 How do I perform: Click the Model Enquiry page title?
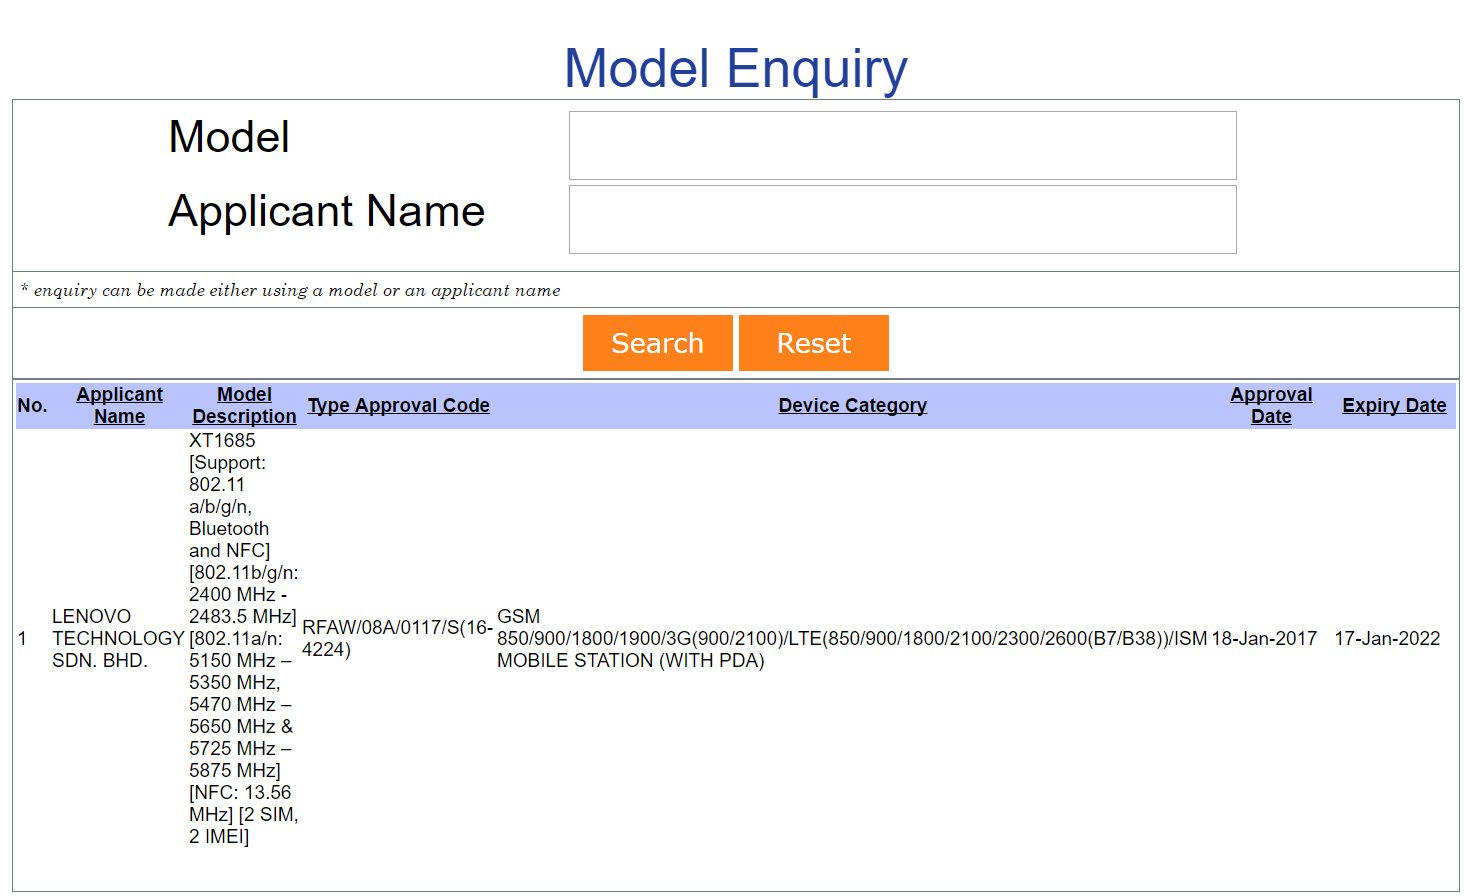pyautogui.click(x=735, y=69)
